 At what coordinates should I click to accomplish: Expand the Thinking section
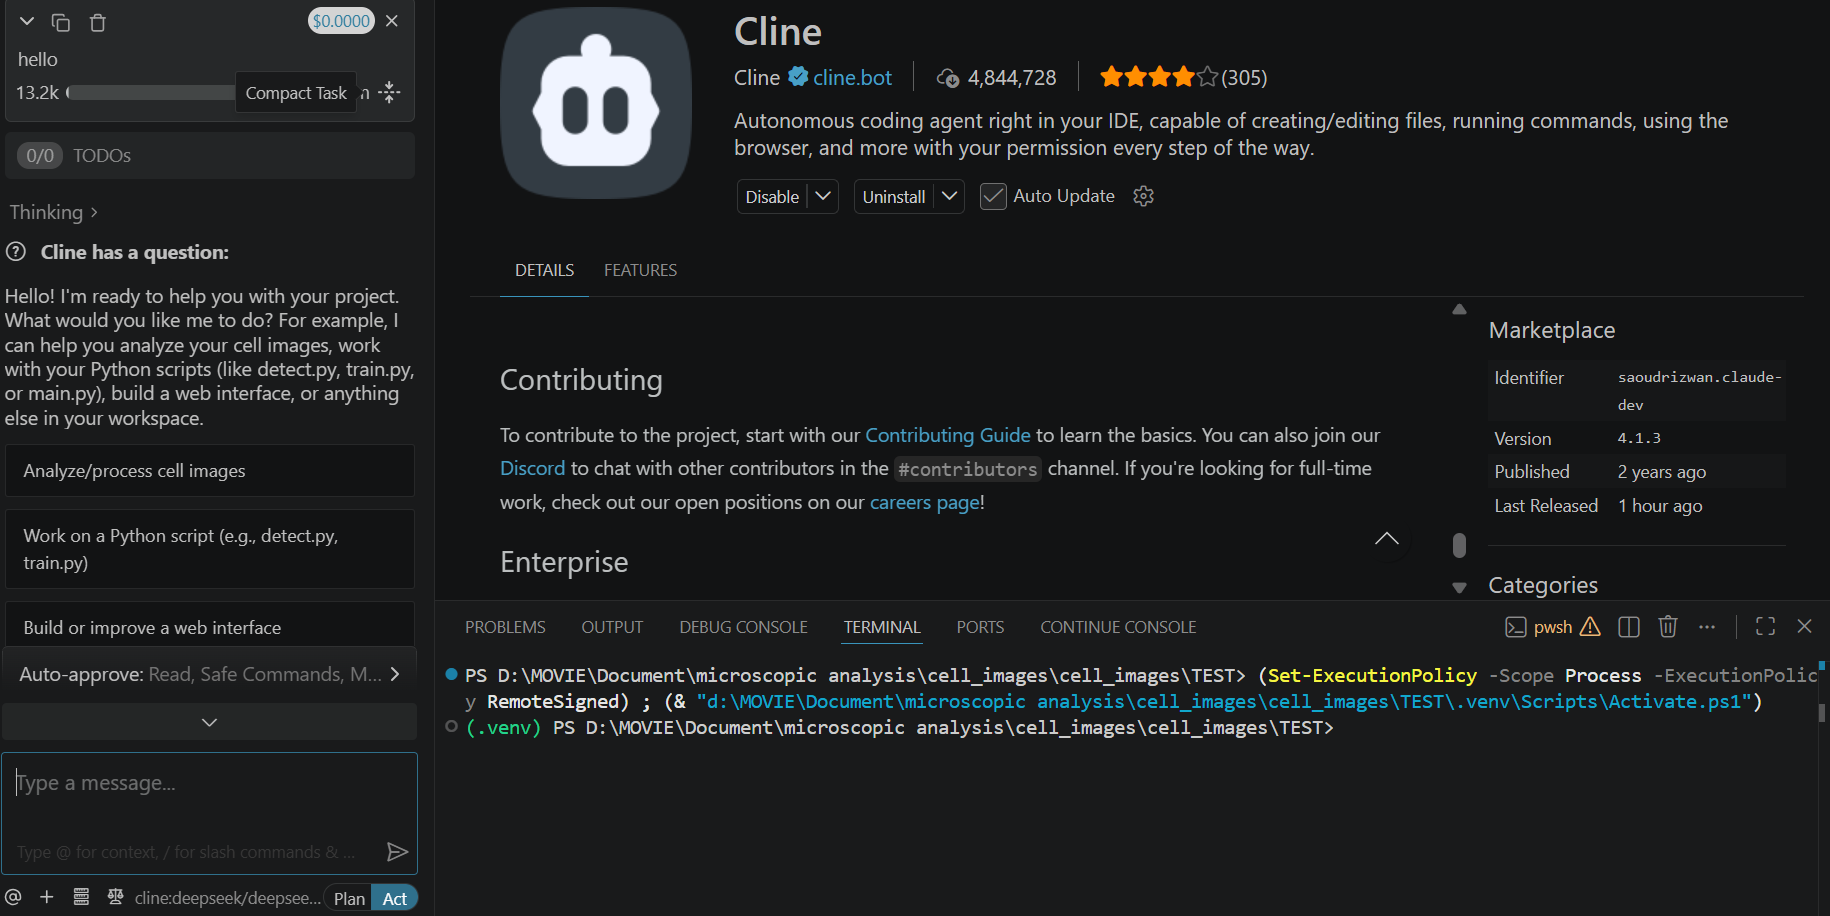tap(53, 212)
